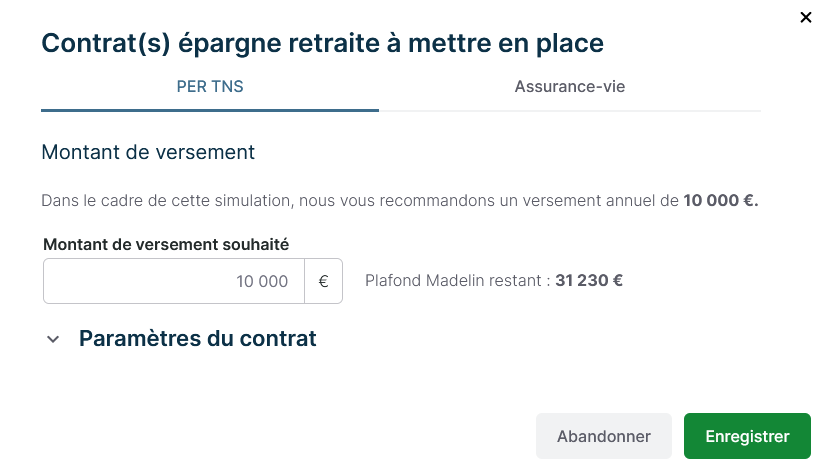The width and height of the screenshot is (826, 472).
Task: Click the bold recommended 10 000 € amount
Action: 720,200
